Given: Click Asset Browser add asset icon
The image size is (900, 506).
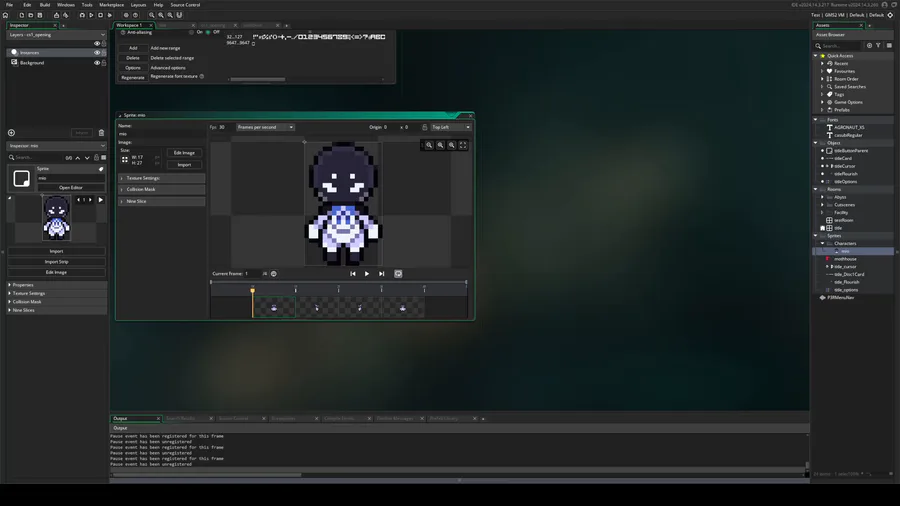Looking at the screenshot, I should pos(869,45).
